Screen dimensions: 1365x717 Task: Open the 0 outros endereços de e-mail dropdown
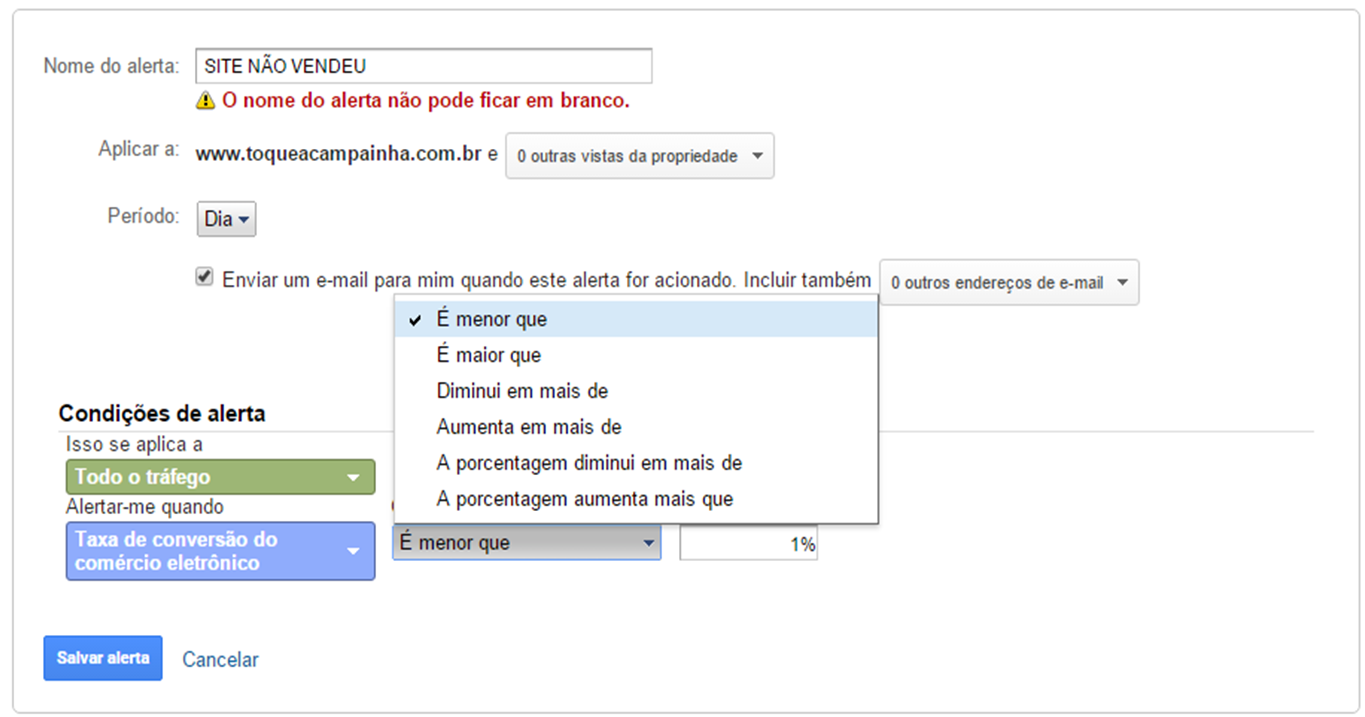pos(1009,282)
